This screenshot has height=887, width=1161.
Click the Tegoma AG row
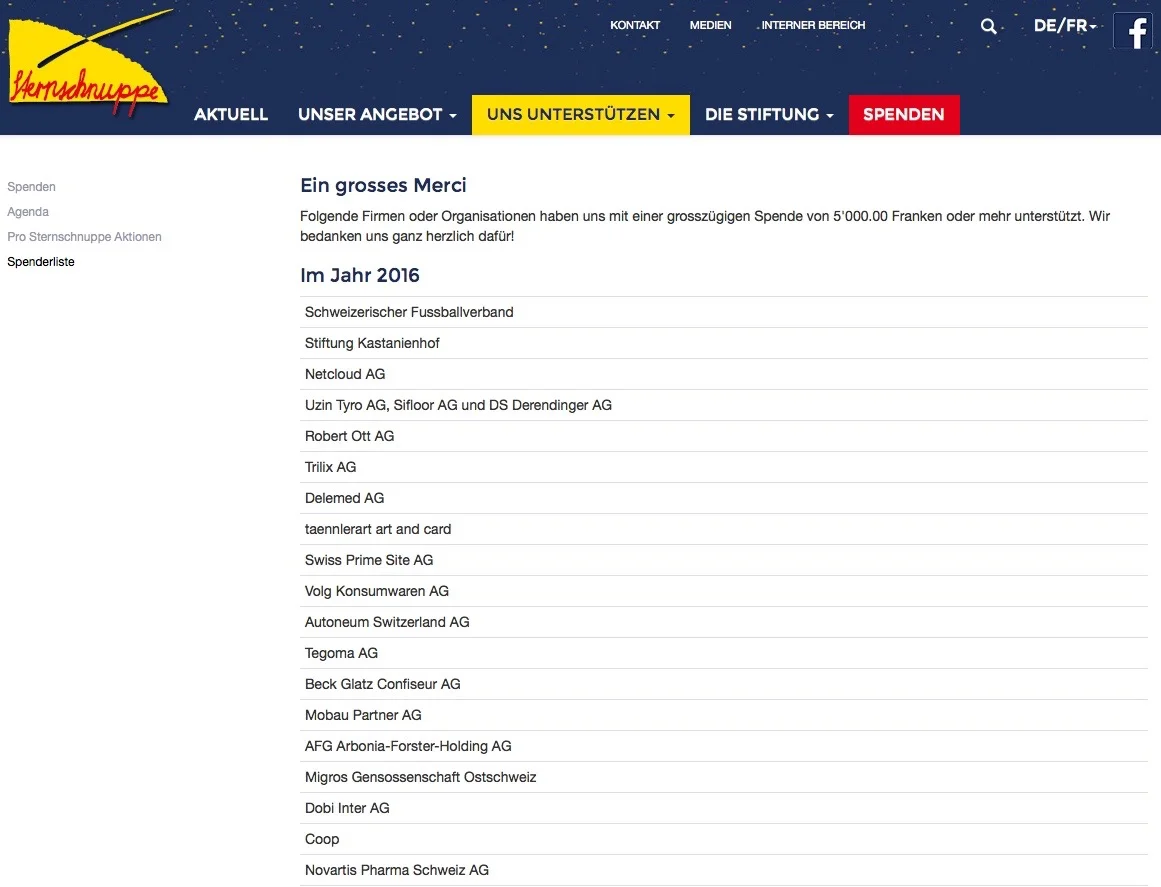[x=723, y=654]
